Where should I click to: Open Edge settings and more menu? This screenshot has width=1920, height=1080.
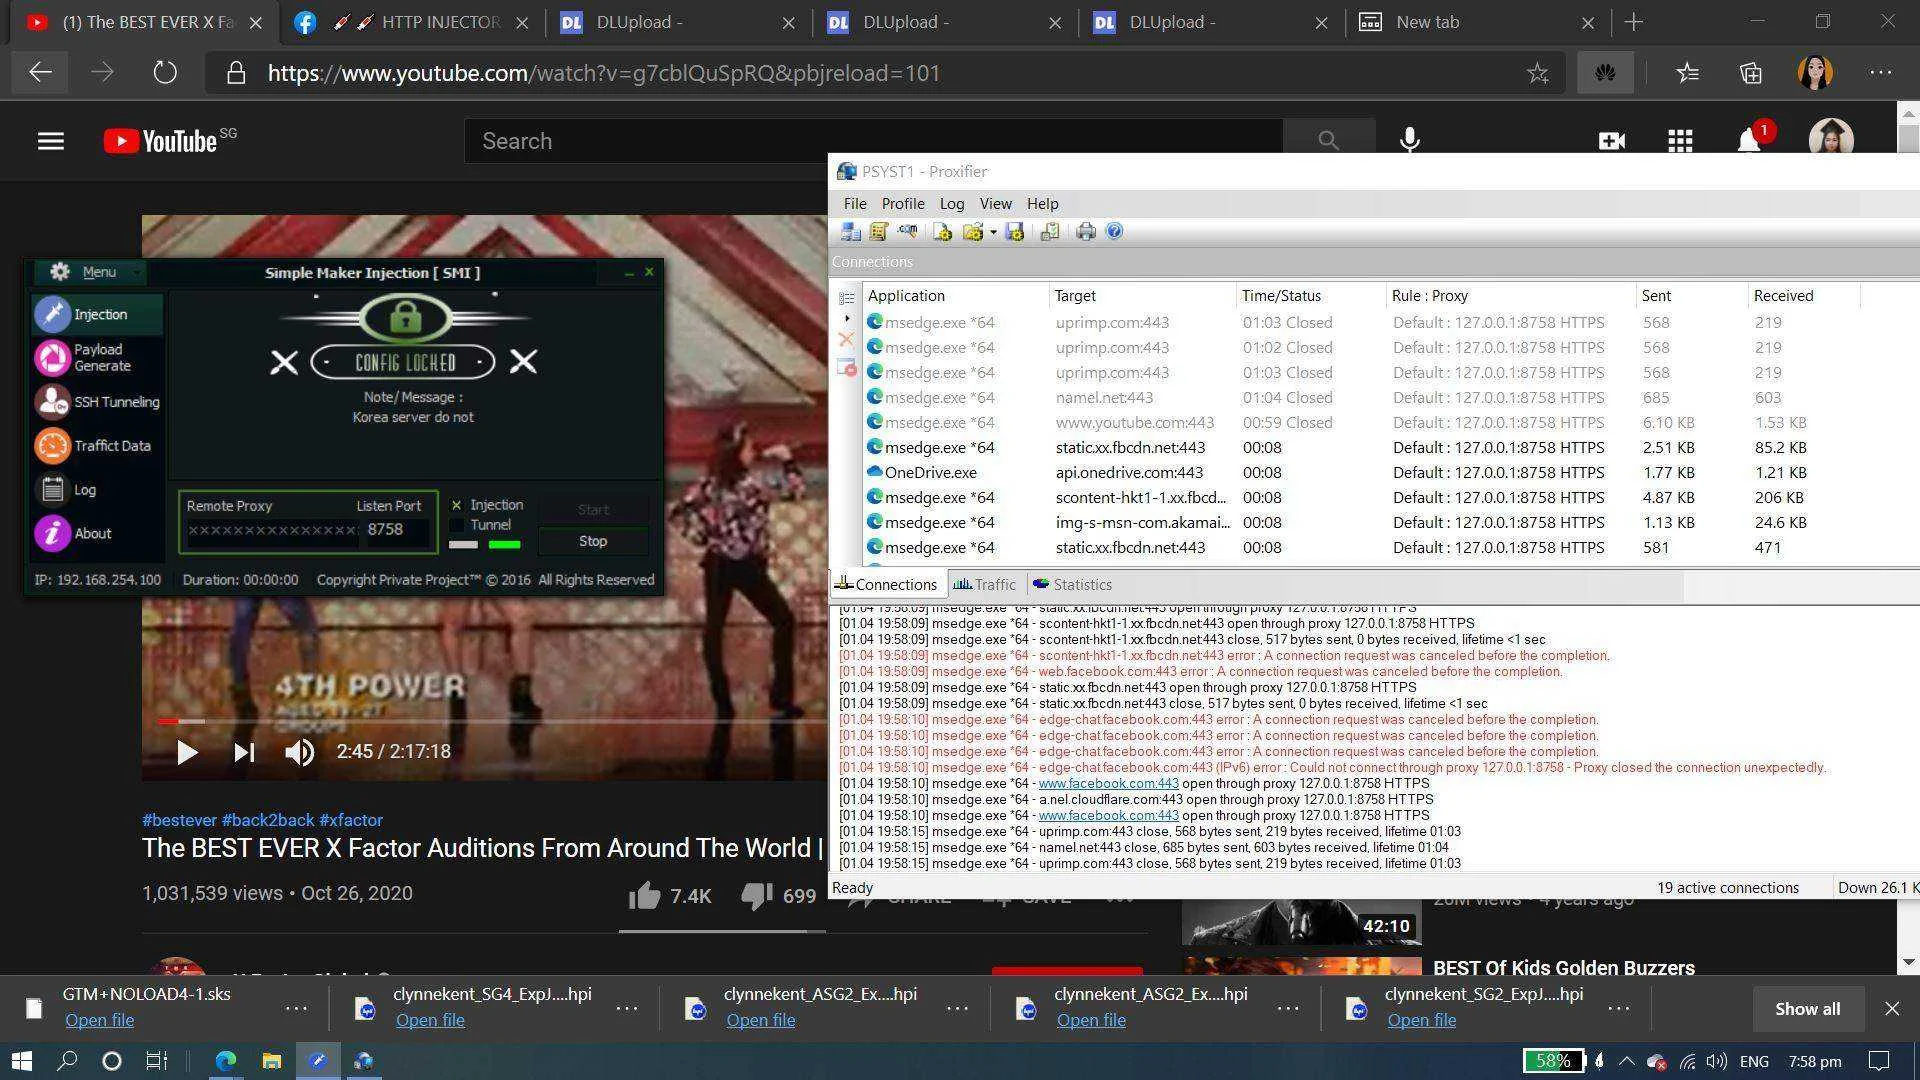pos(1880,73)
